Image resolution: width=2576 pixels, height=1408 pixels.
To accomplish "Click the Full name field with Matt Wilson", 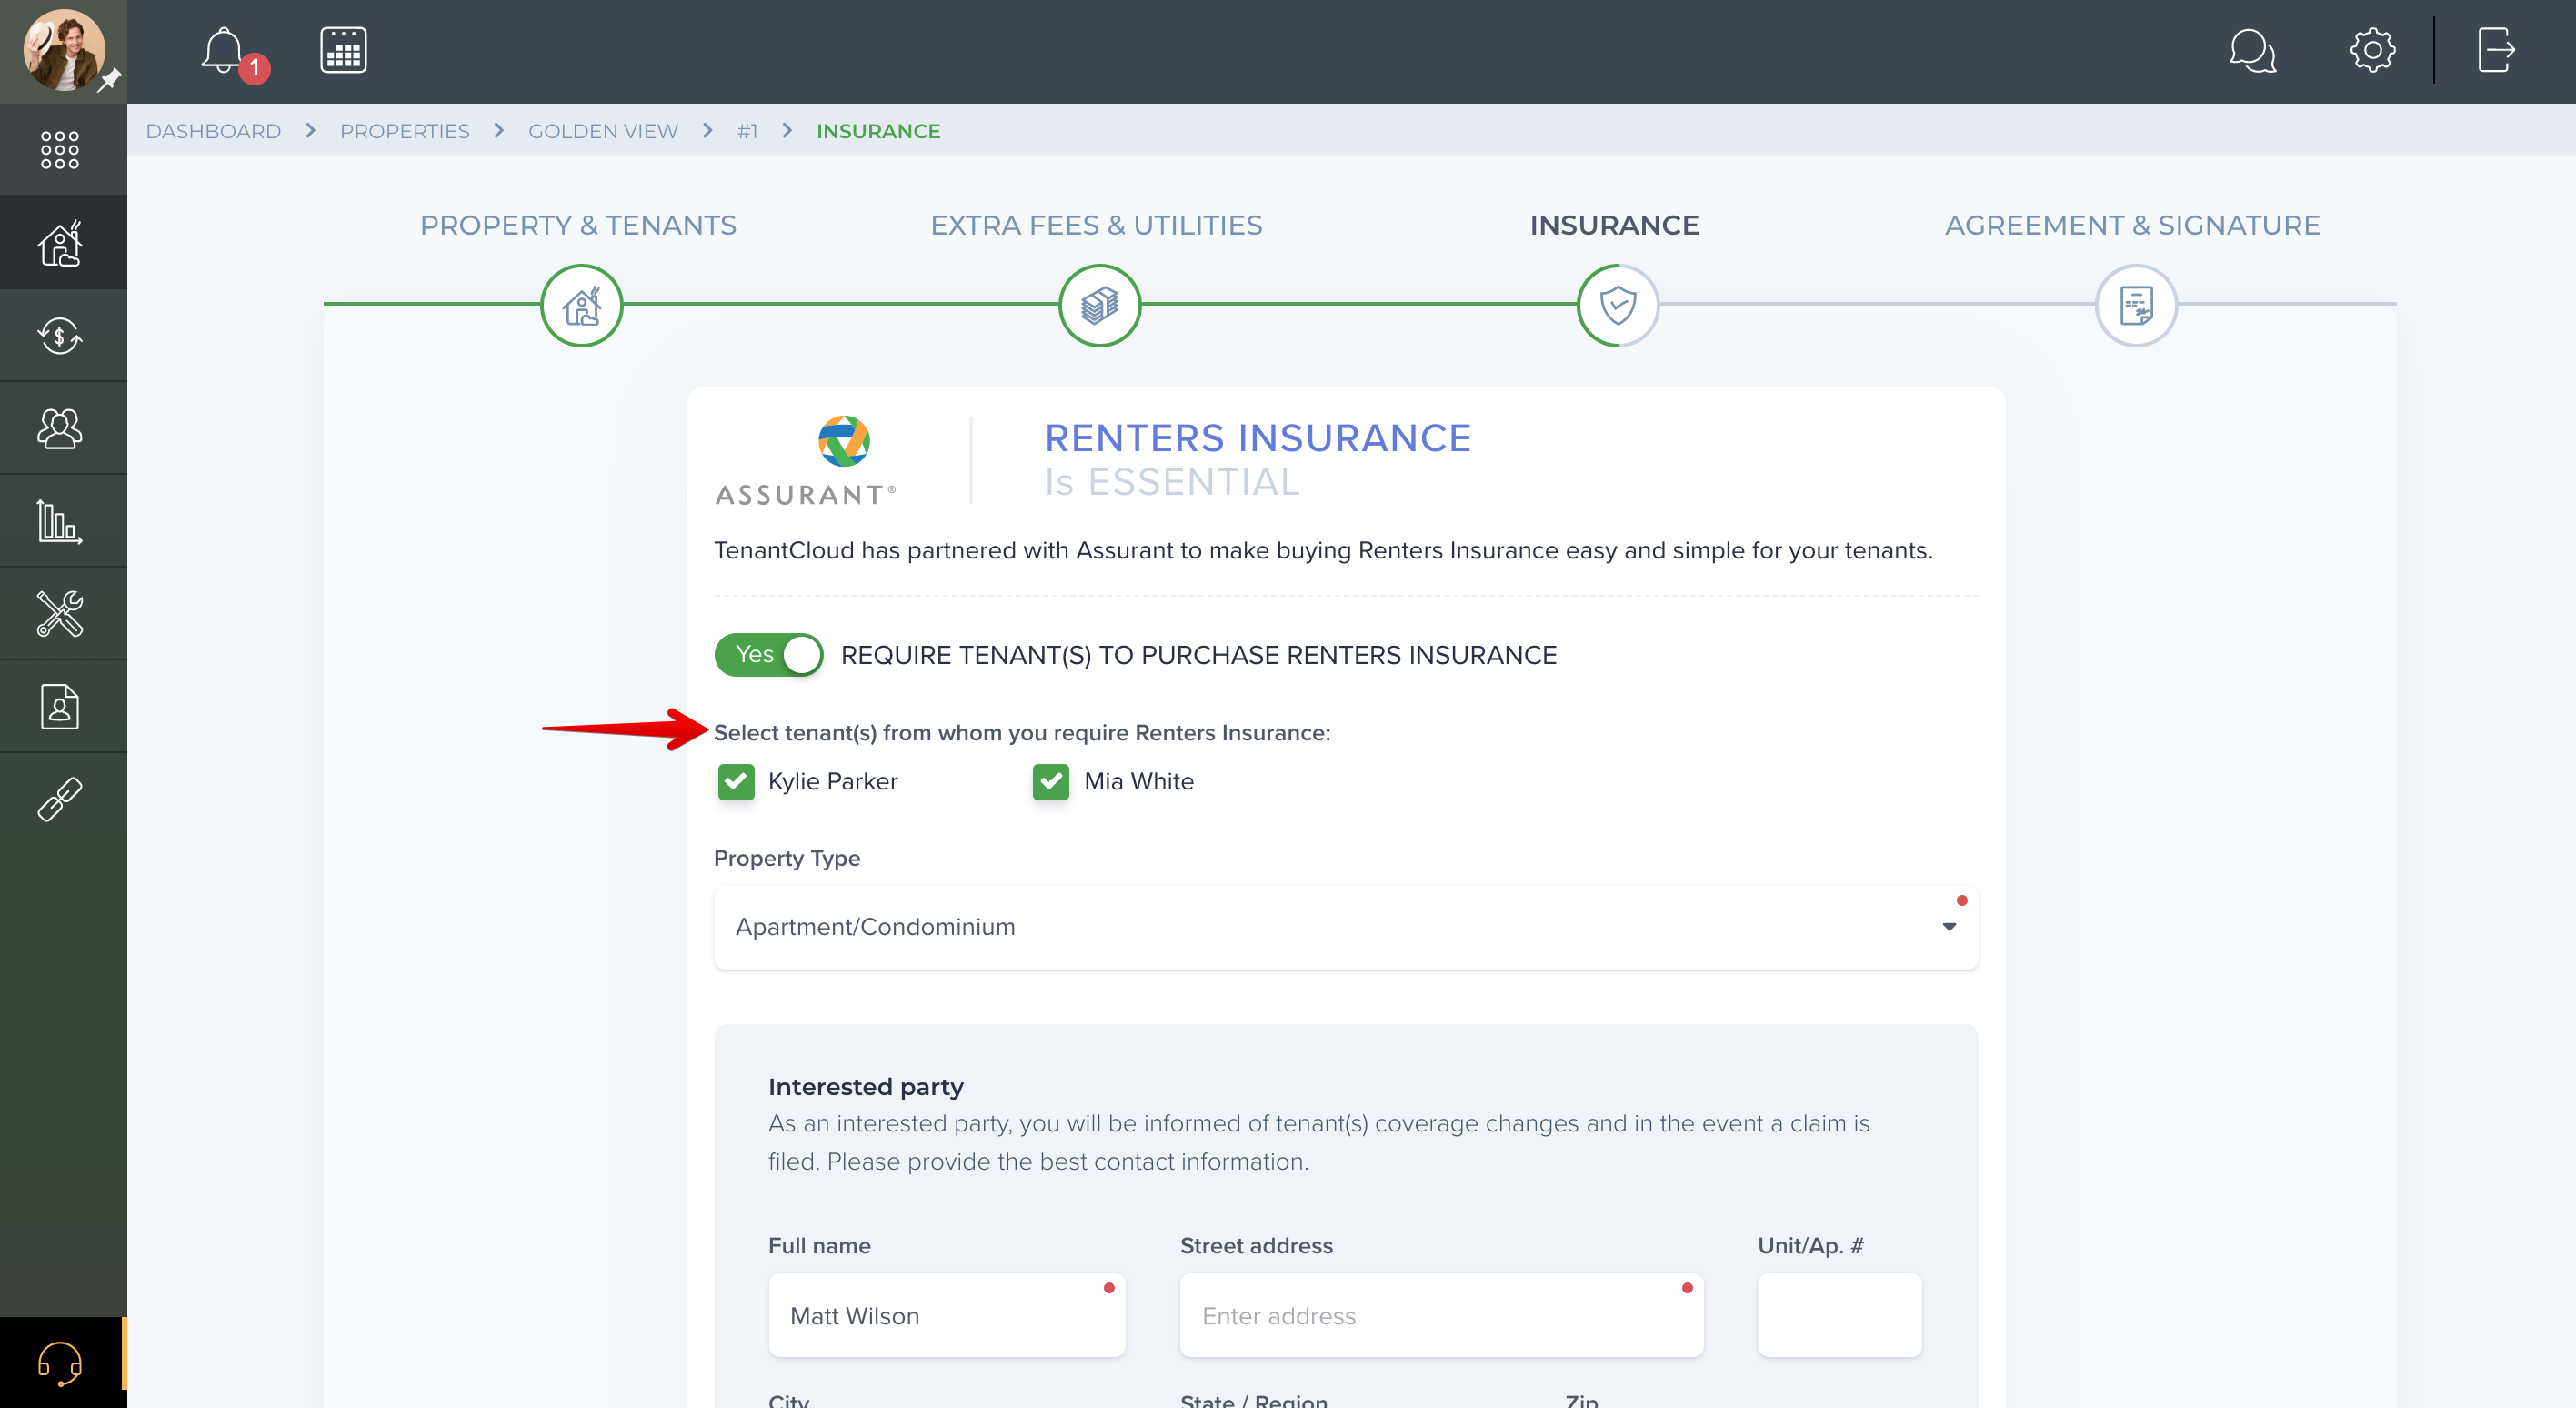I will [x=947, y=1315].
